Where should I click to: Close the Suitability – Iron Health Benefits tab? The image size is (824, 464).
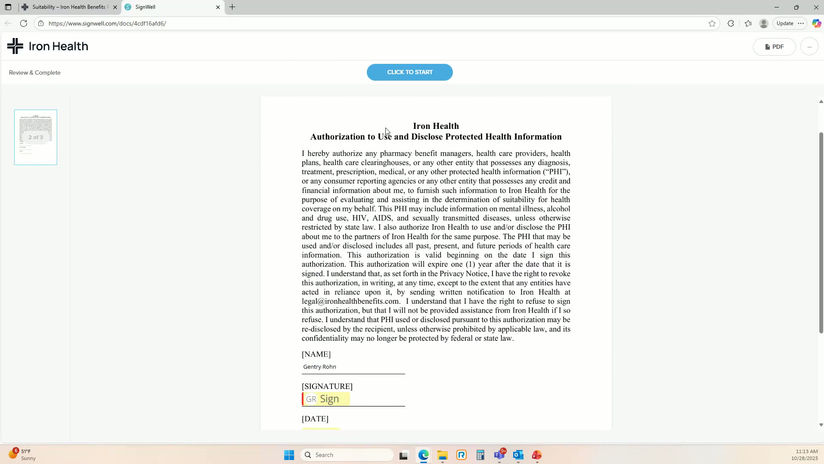tap(115, 7)
